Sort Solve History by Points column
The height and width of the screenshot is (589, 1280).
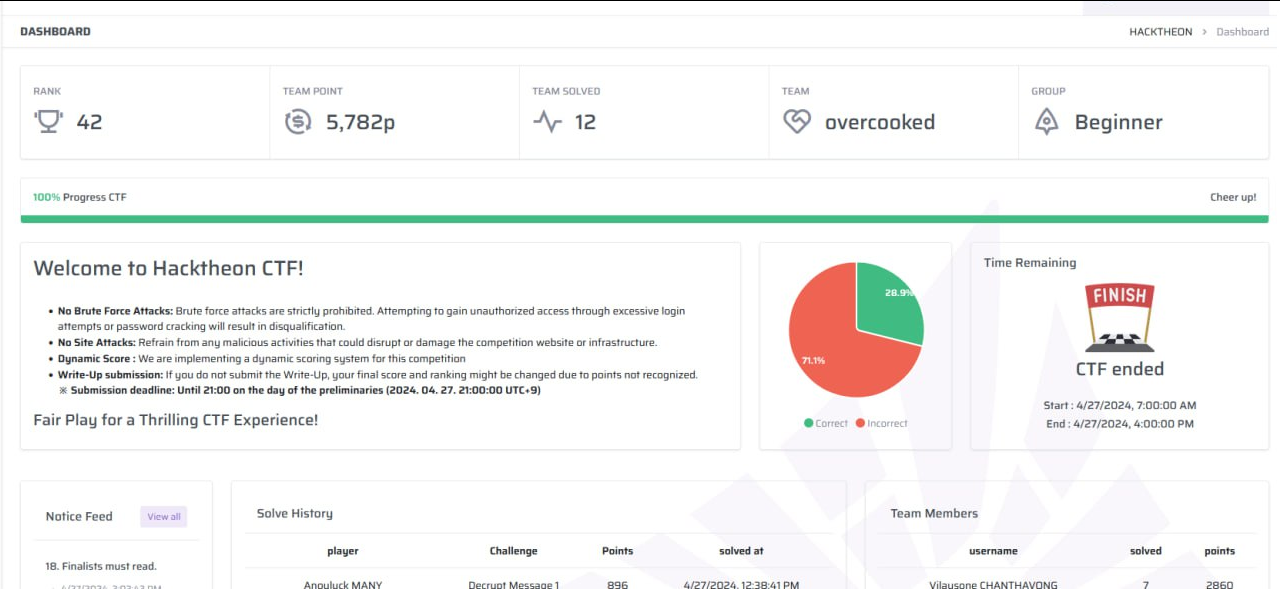tap(617, 550)
